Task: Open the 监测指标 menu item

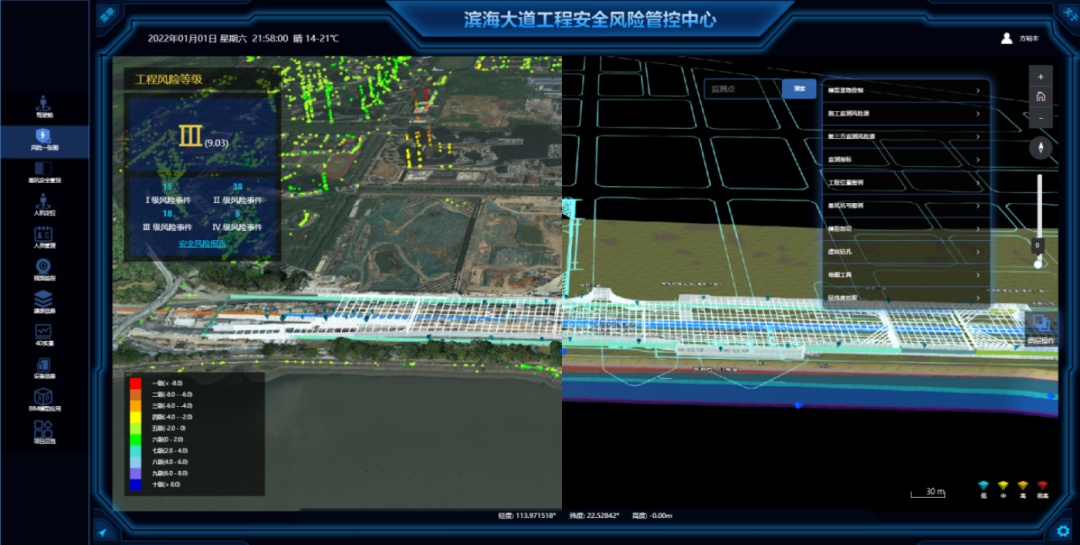Action: (905, 159)
